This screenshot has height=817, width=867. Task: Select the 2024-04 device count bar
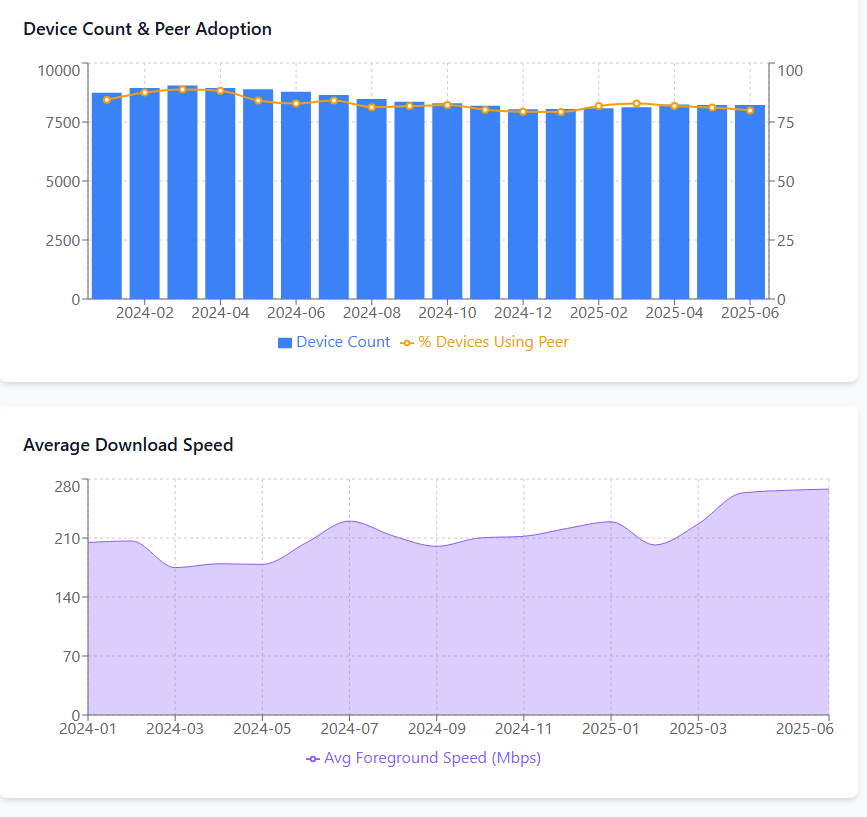pos(220,200)
